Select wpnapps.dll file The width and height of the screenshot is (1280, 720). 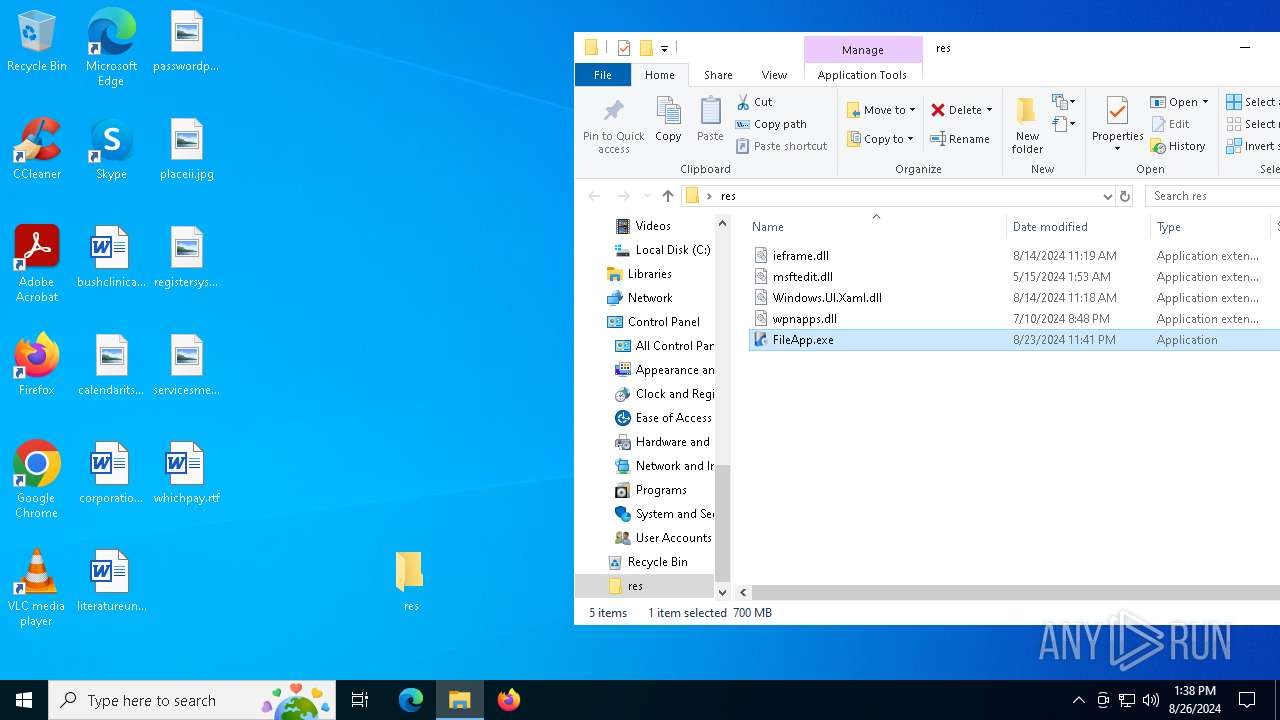[x=804, y=319]
